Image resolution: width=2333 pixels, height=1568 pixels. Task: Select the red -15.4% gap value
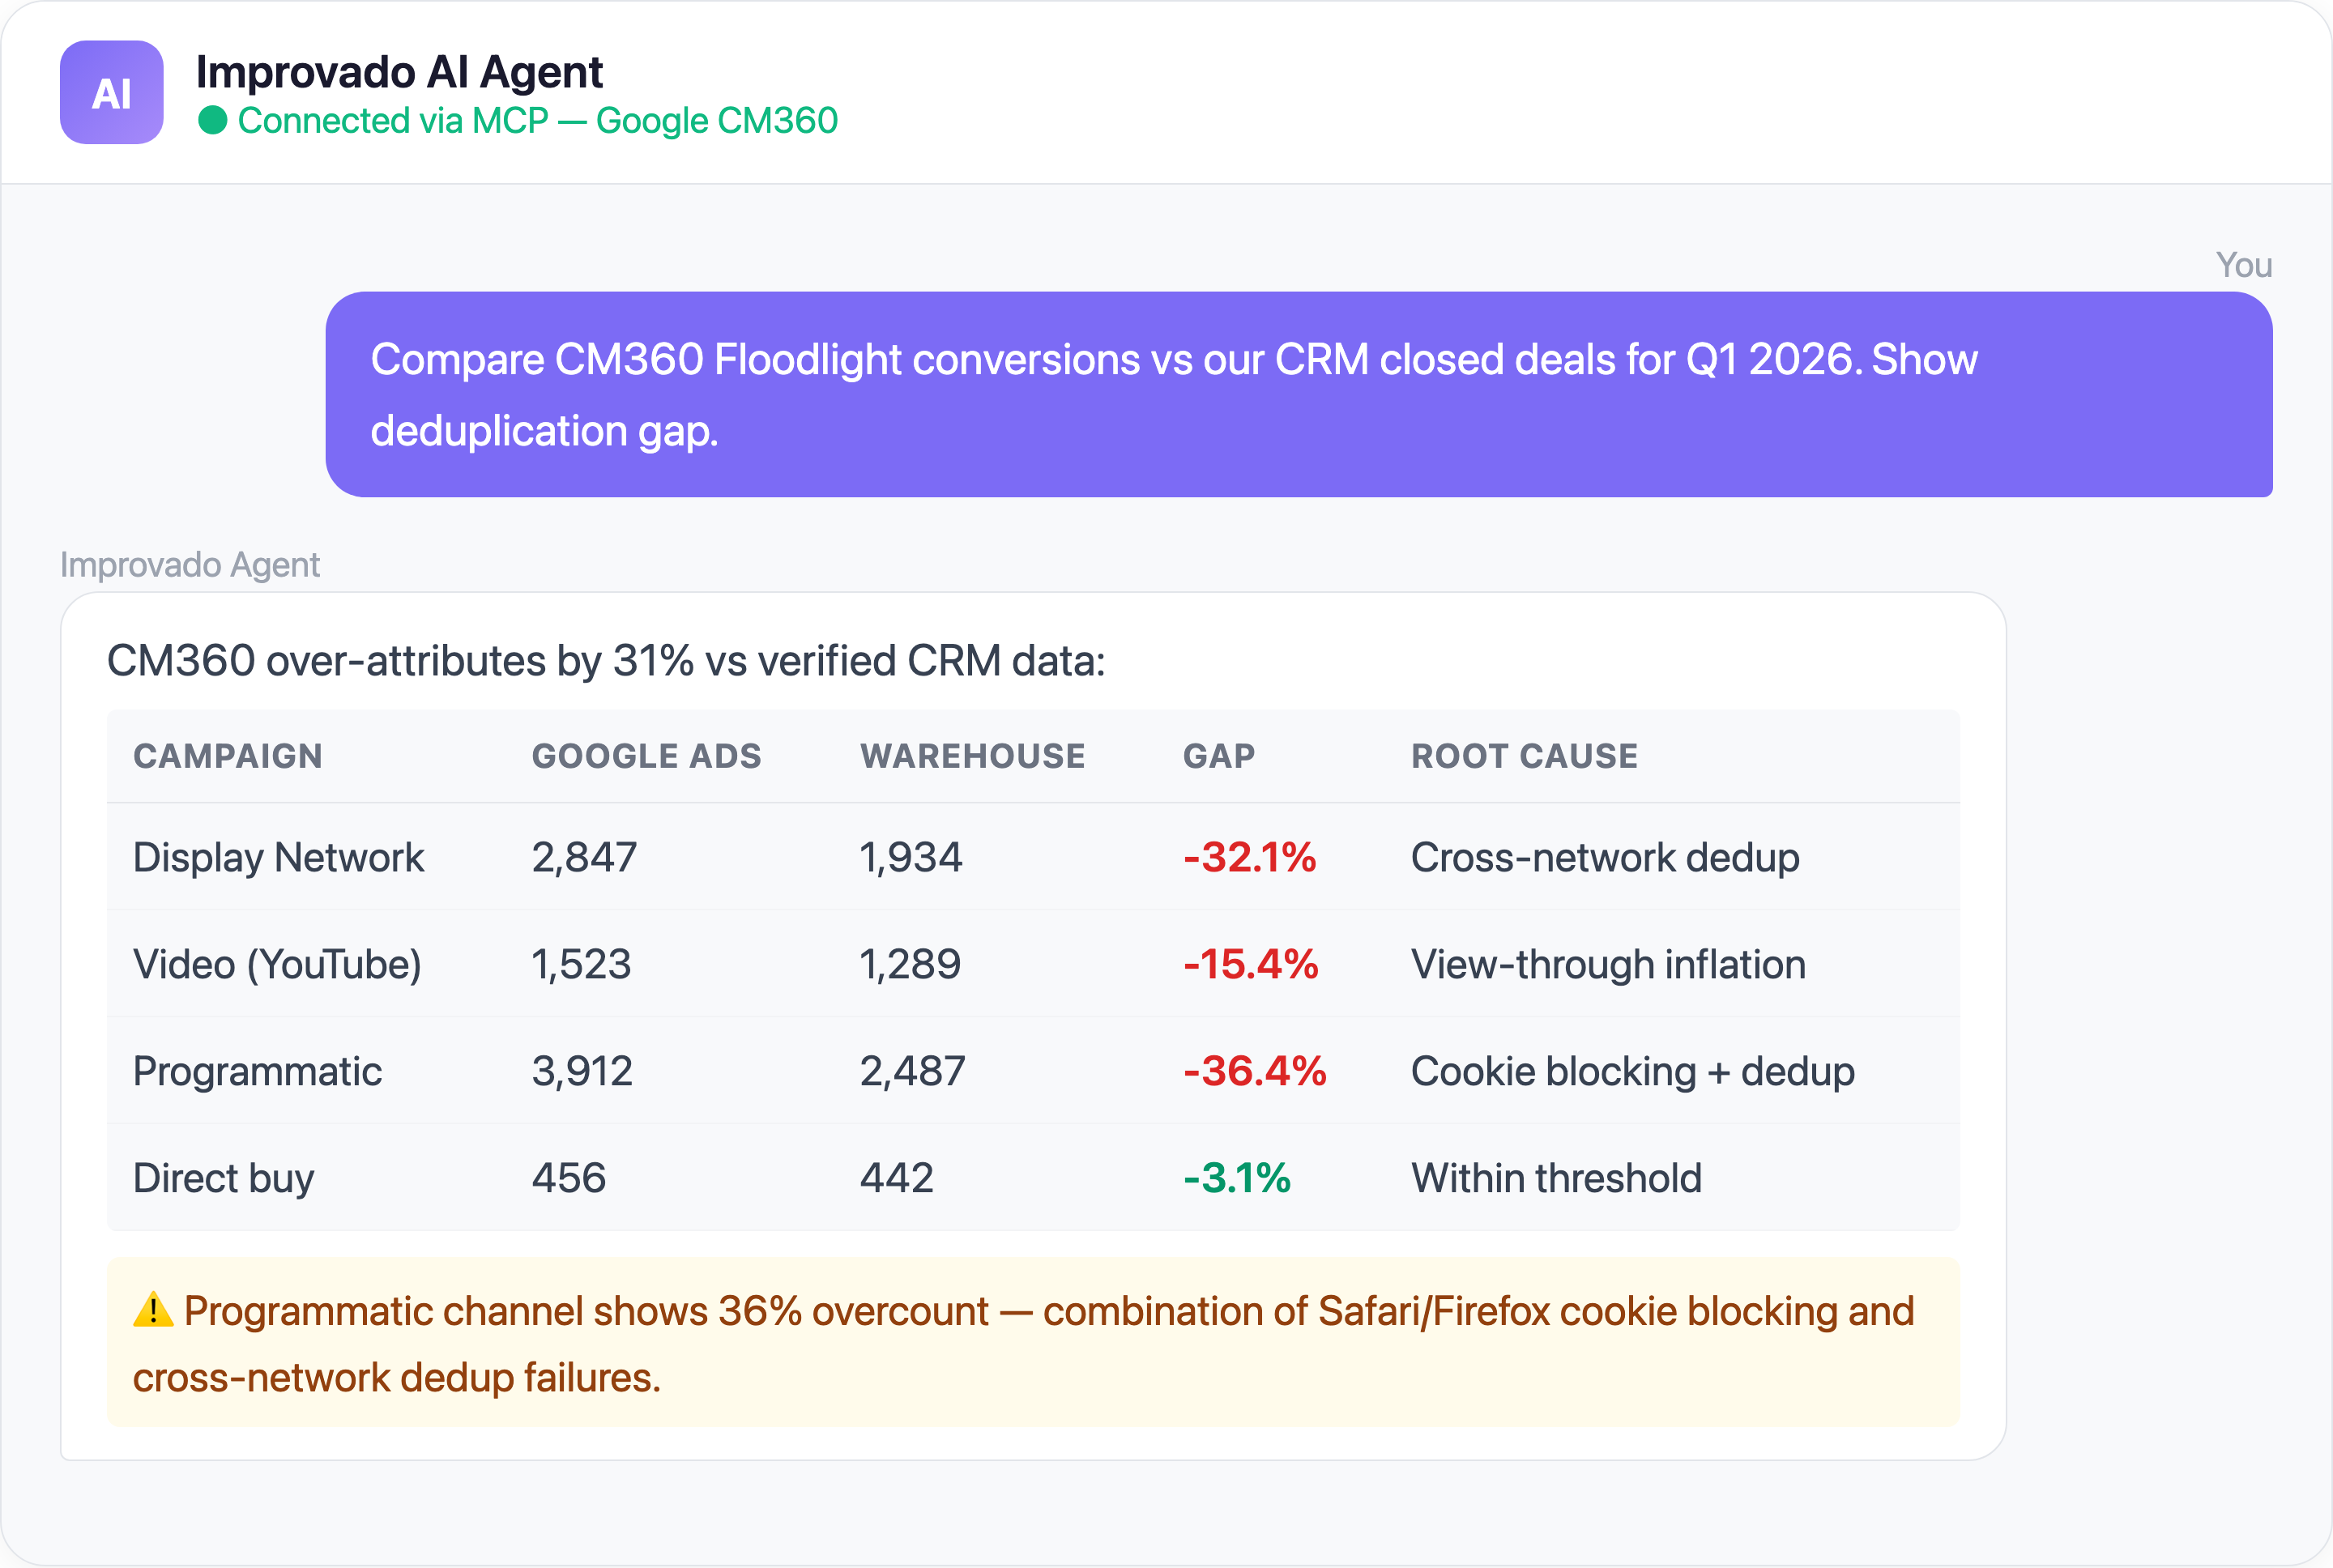[1249, 964]
